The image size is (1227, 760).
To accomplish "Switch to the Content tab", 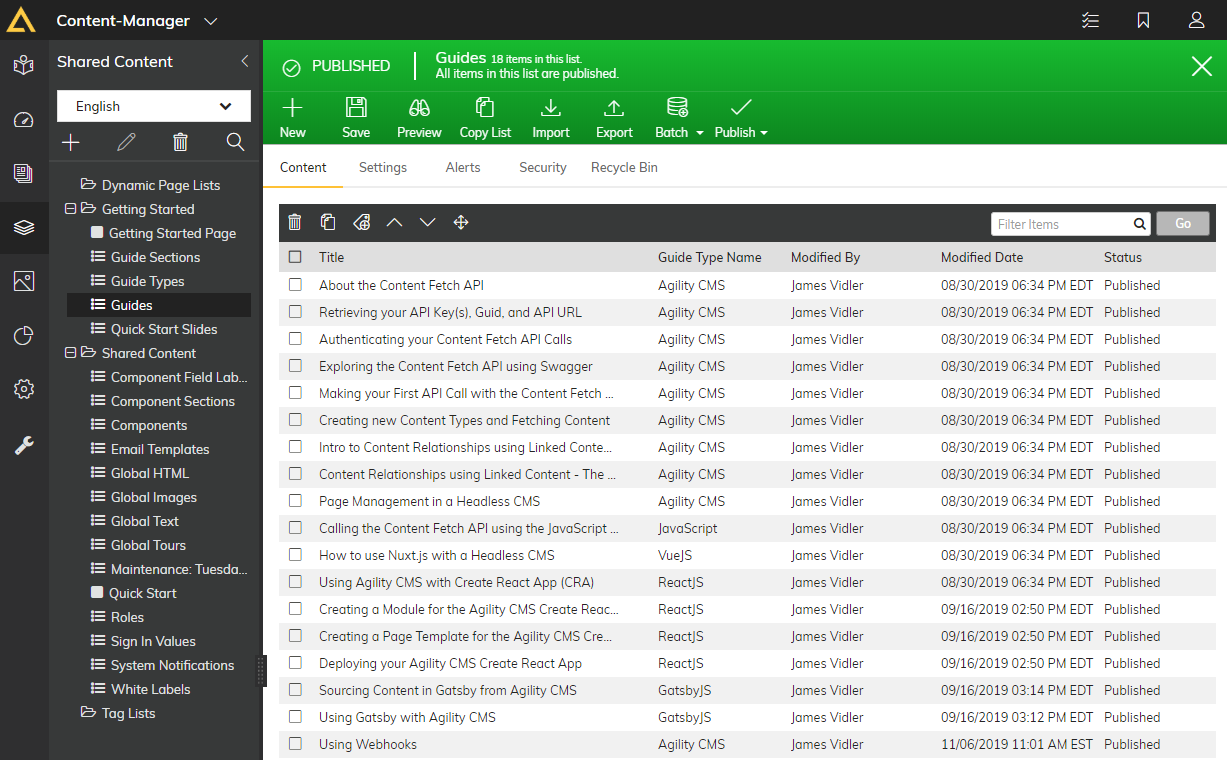I will coord(303,167).
